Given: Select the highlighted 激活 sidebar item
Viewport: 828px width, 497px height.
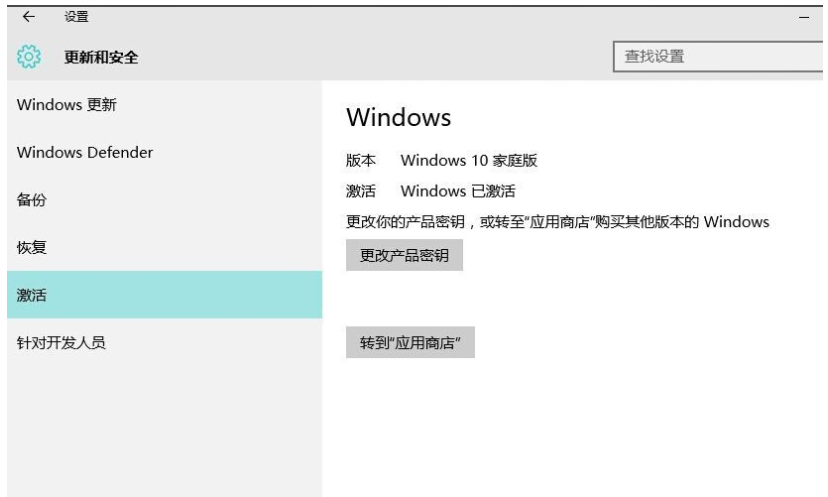Looking at the screenshot, I should pyautogui.click(x=32, y=295).
